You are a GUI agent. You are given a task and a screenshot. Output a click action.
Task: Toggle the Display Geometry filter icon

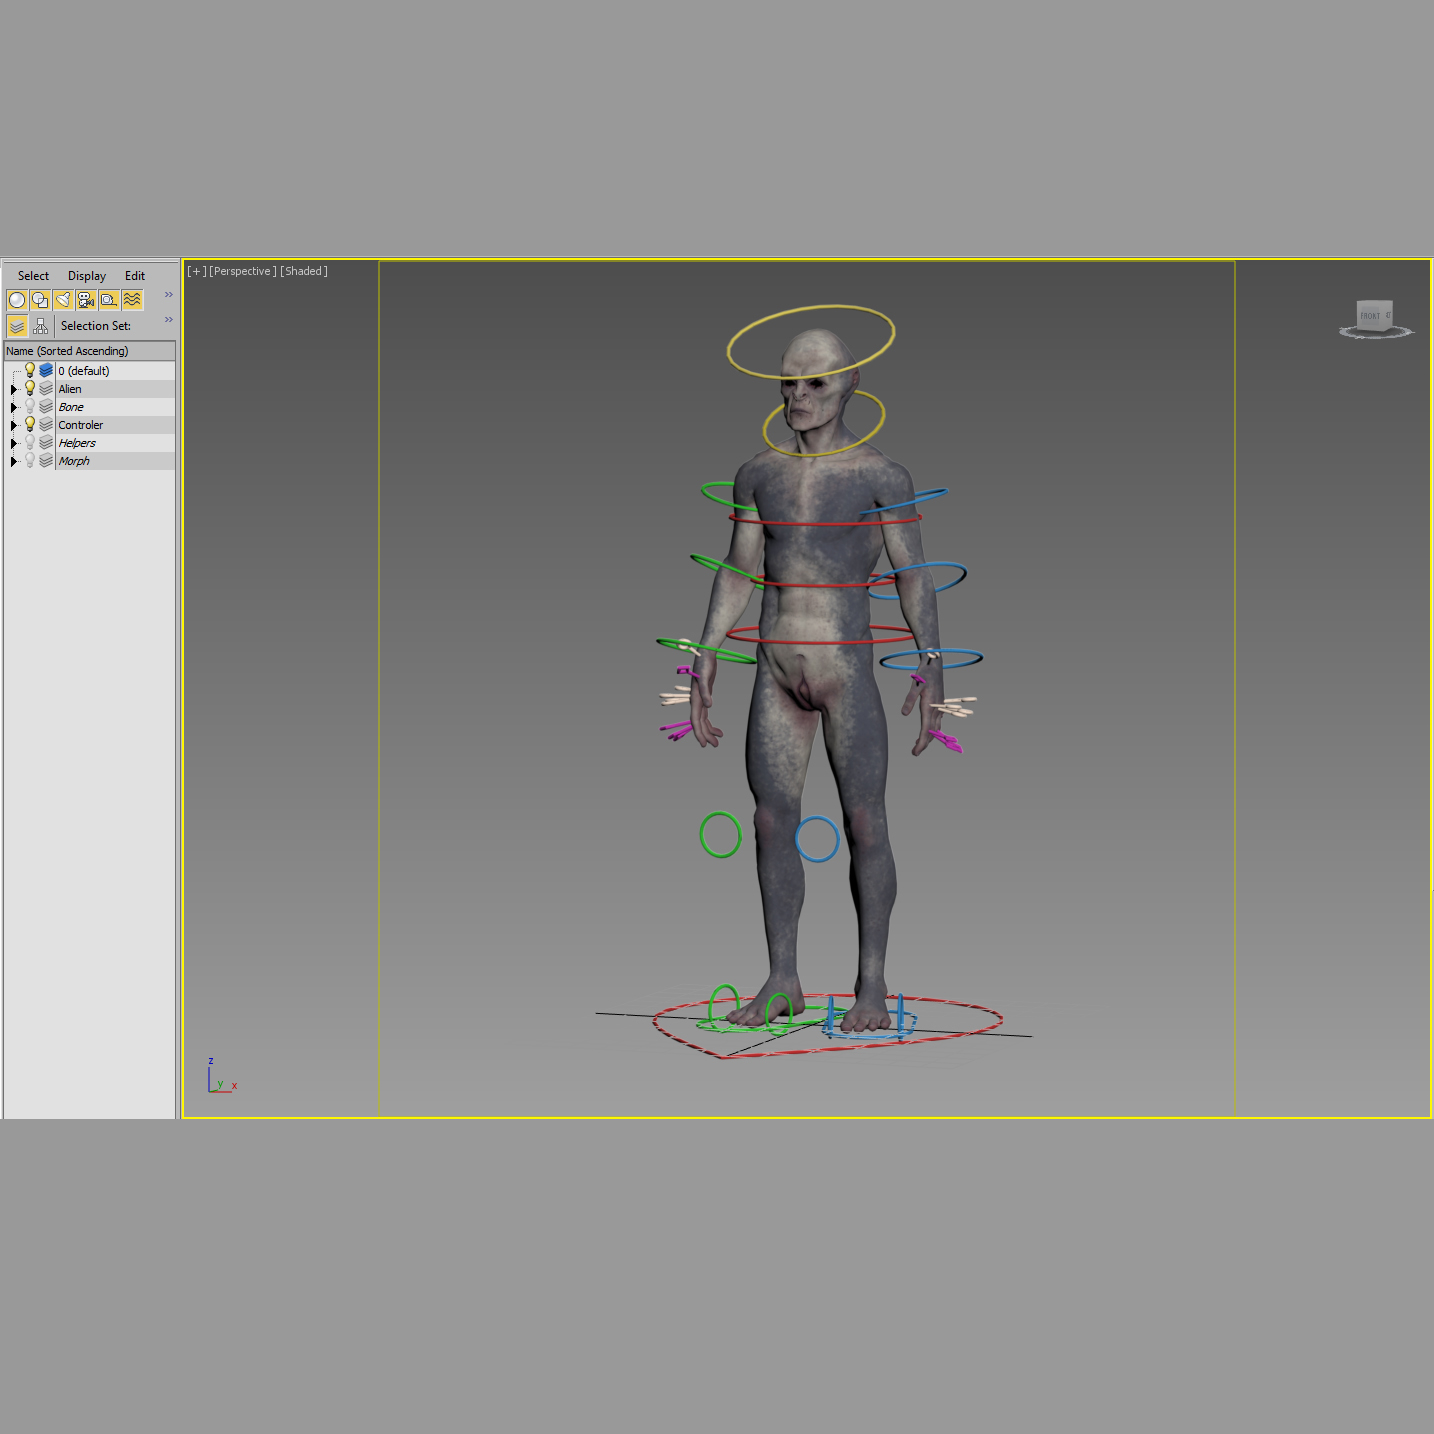(17, 299)
